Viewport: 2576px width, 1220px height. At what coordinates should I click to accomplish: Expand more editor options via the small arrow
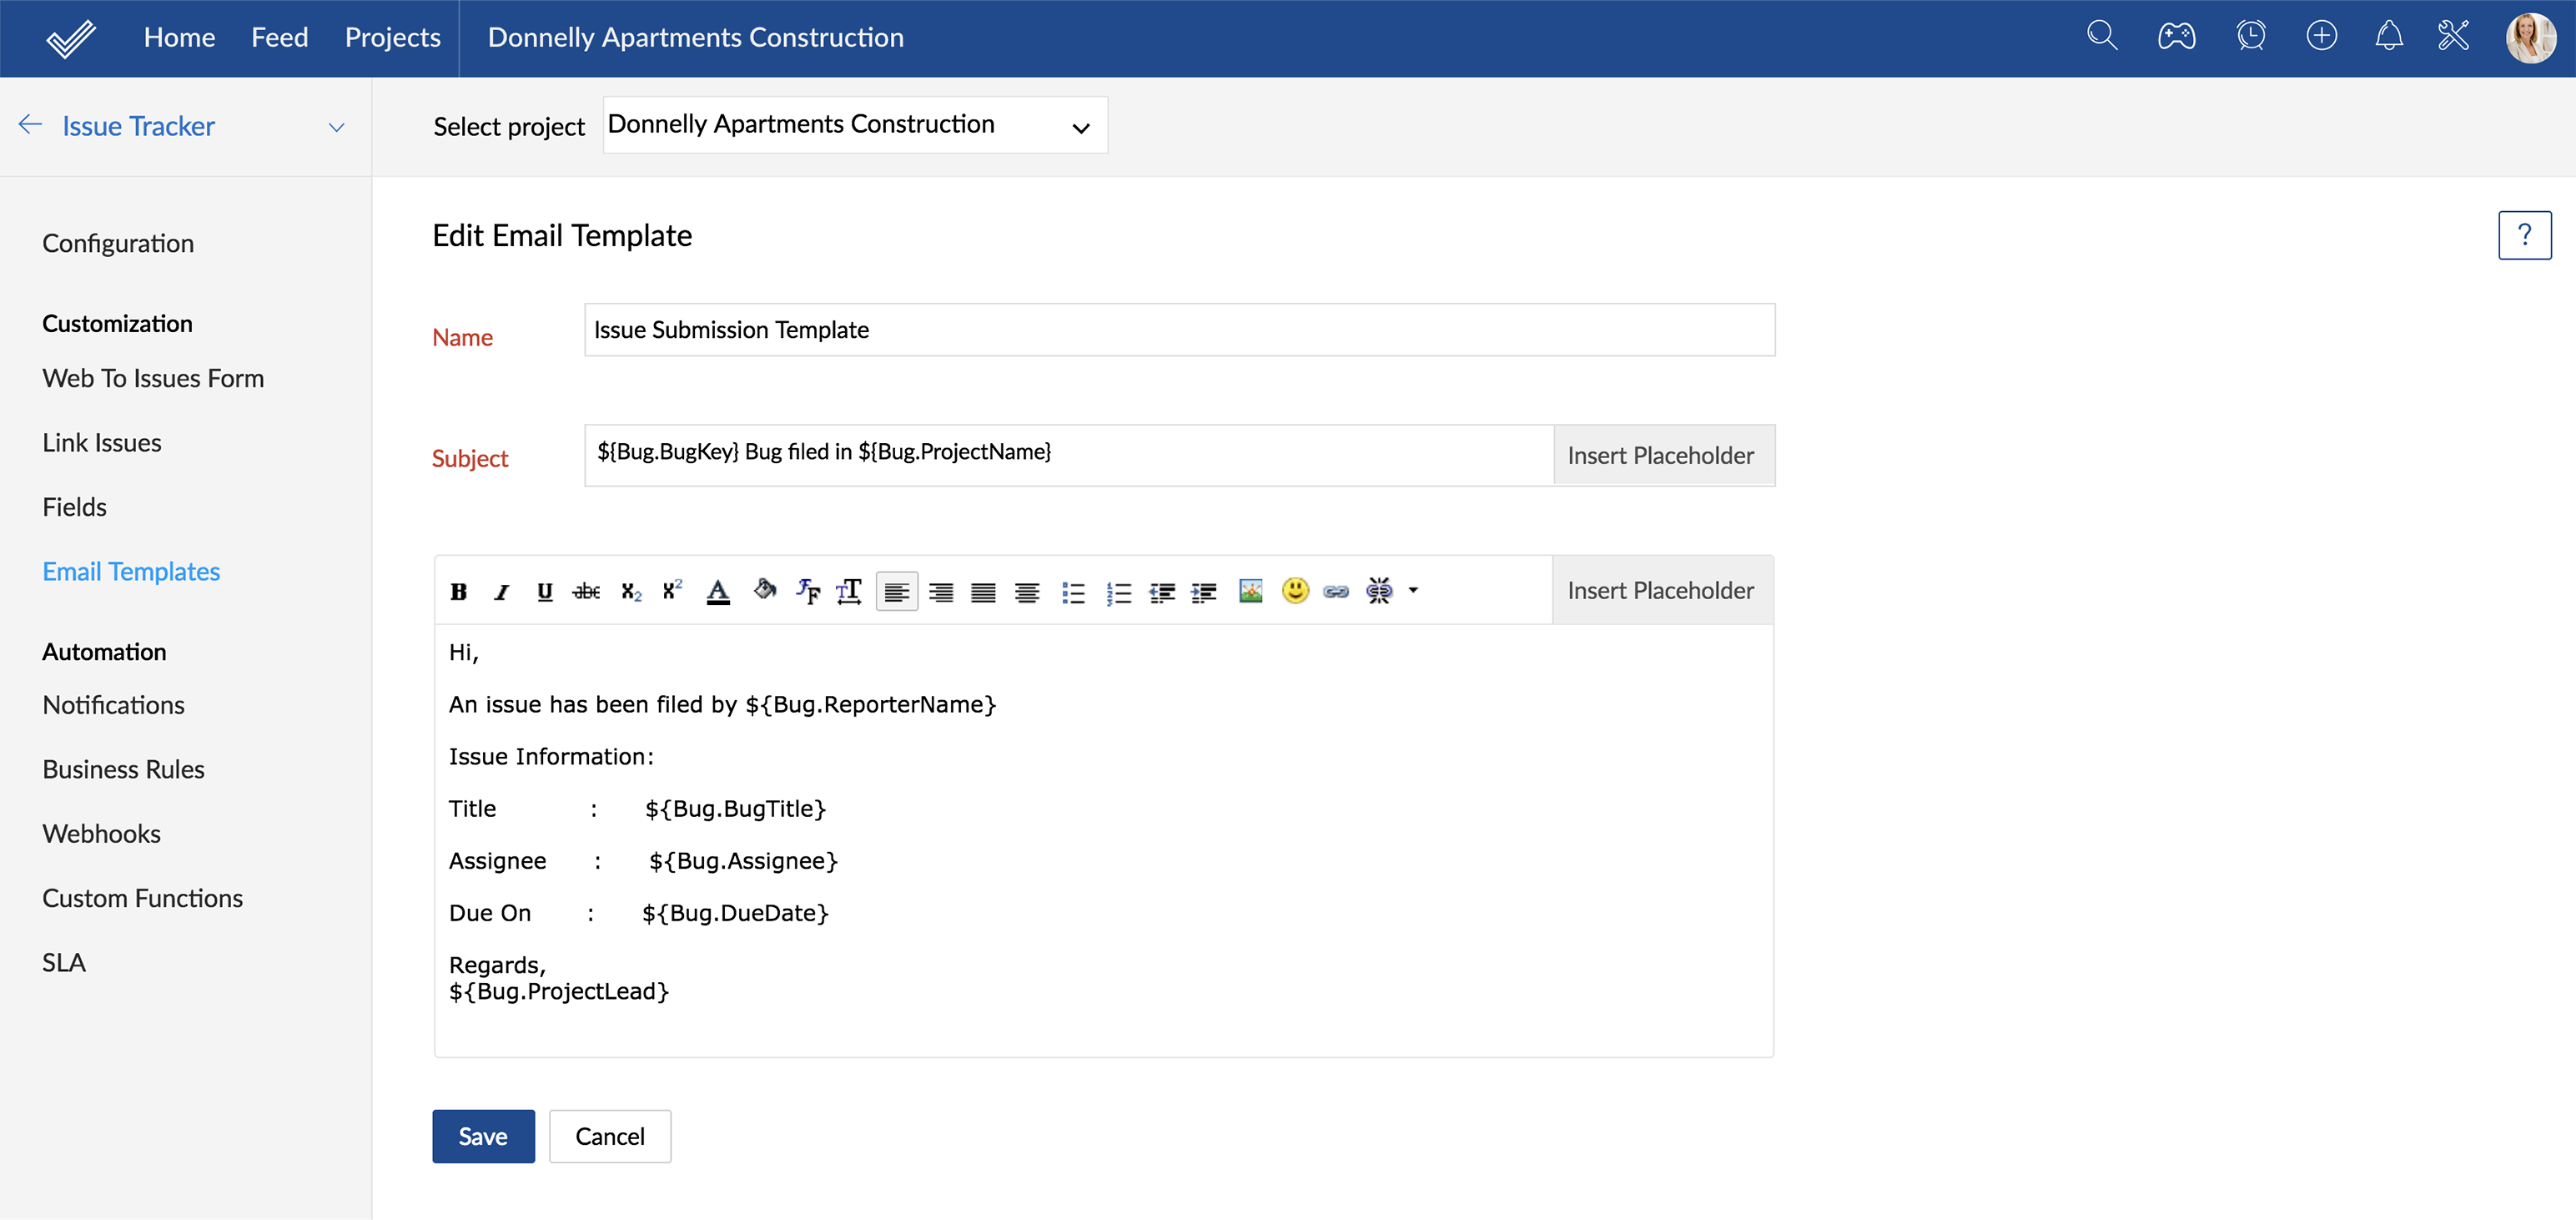pyautogui.click(x=1414, y=591)
